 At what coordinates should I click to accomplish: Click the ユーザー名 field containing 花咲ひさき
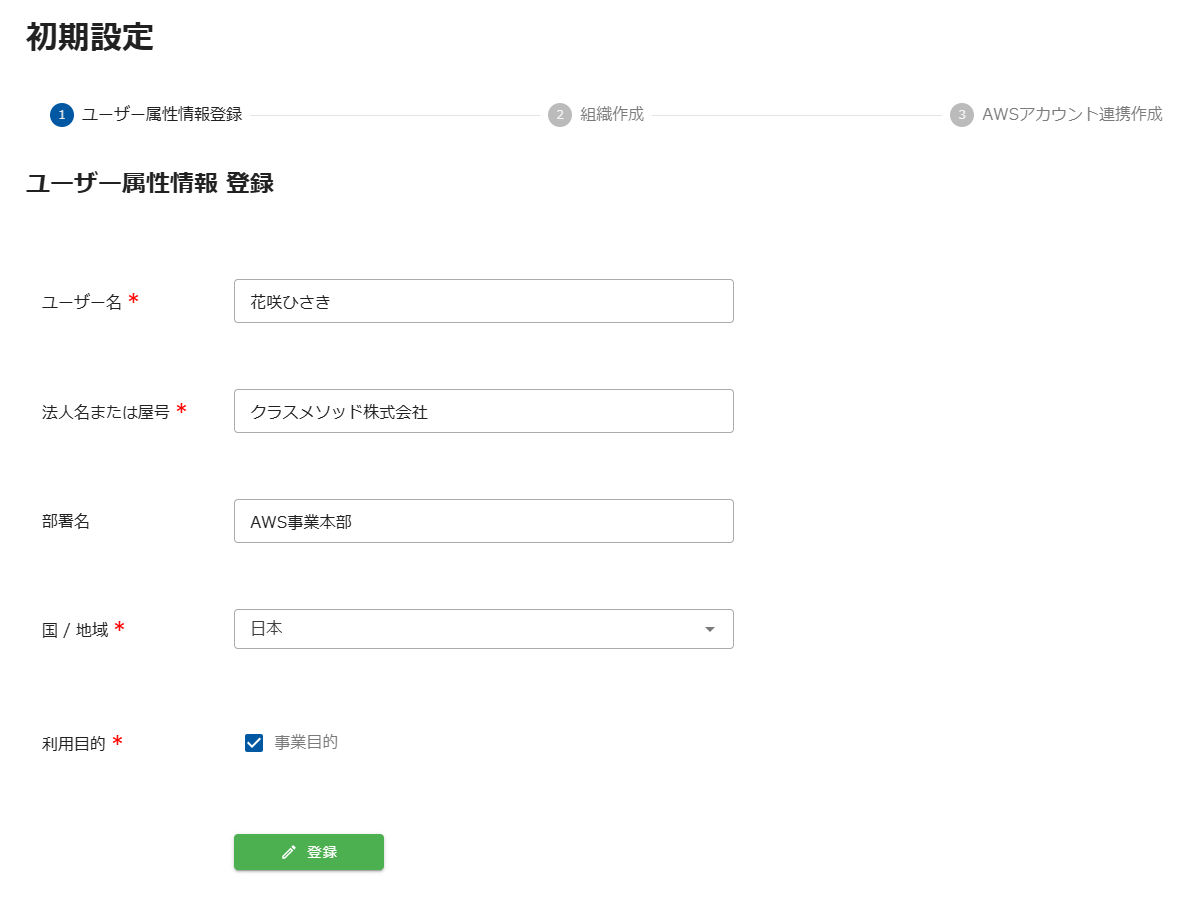point(483,301)
